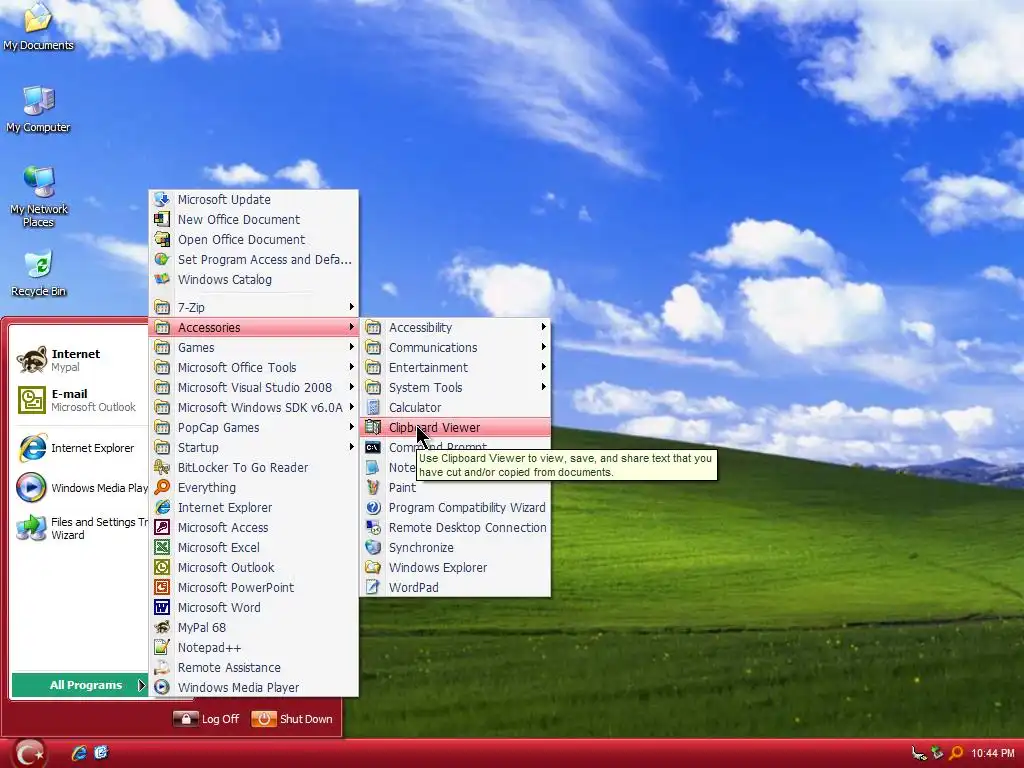Click the Windows Explorer icon in Accessories

(373, 568)
